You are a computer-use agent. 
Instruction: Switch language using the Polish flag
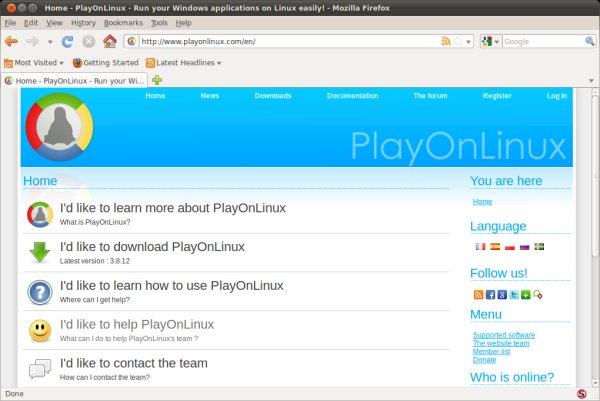click(510, 247)
